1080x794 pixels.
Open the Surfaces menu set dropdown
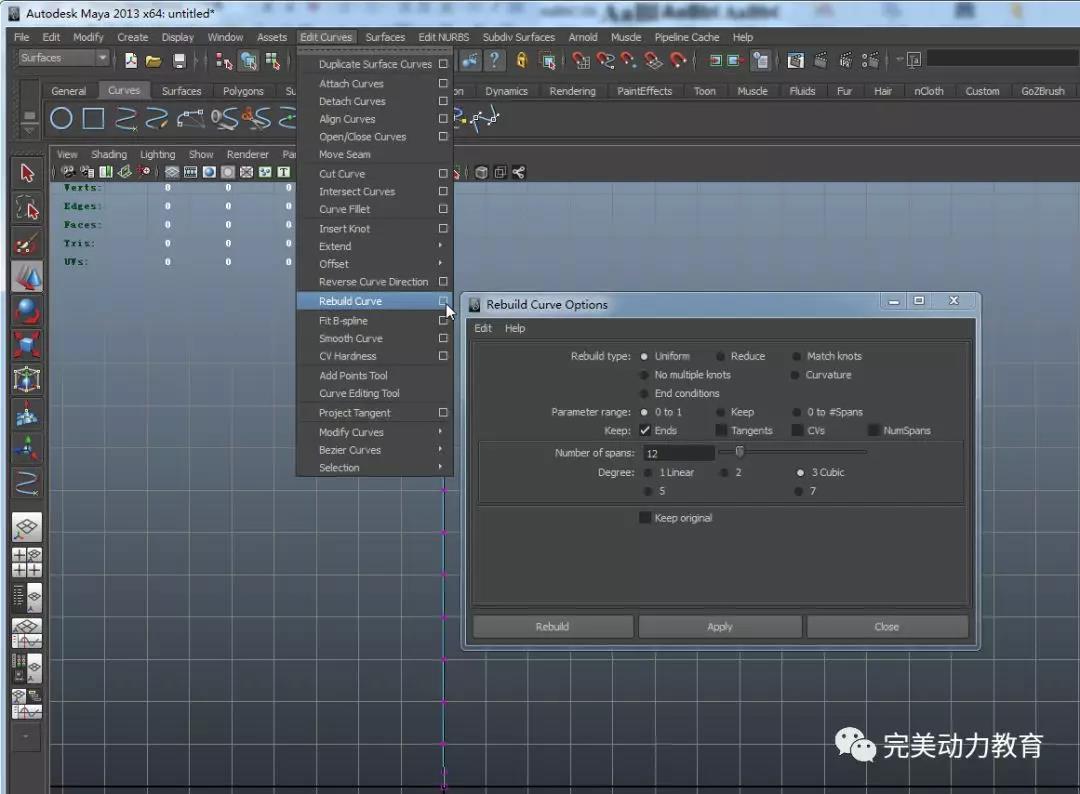tap(64, 58)
